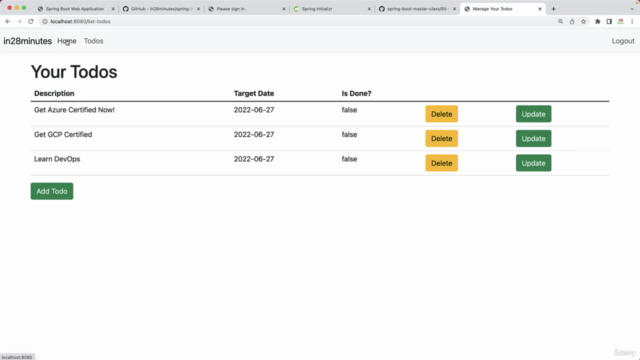Delete the Get GCP Certified todo

coord(442,138)
